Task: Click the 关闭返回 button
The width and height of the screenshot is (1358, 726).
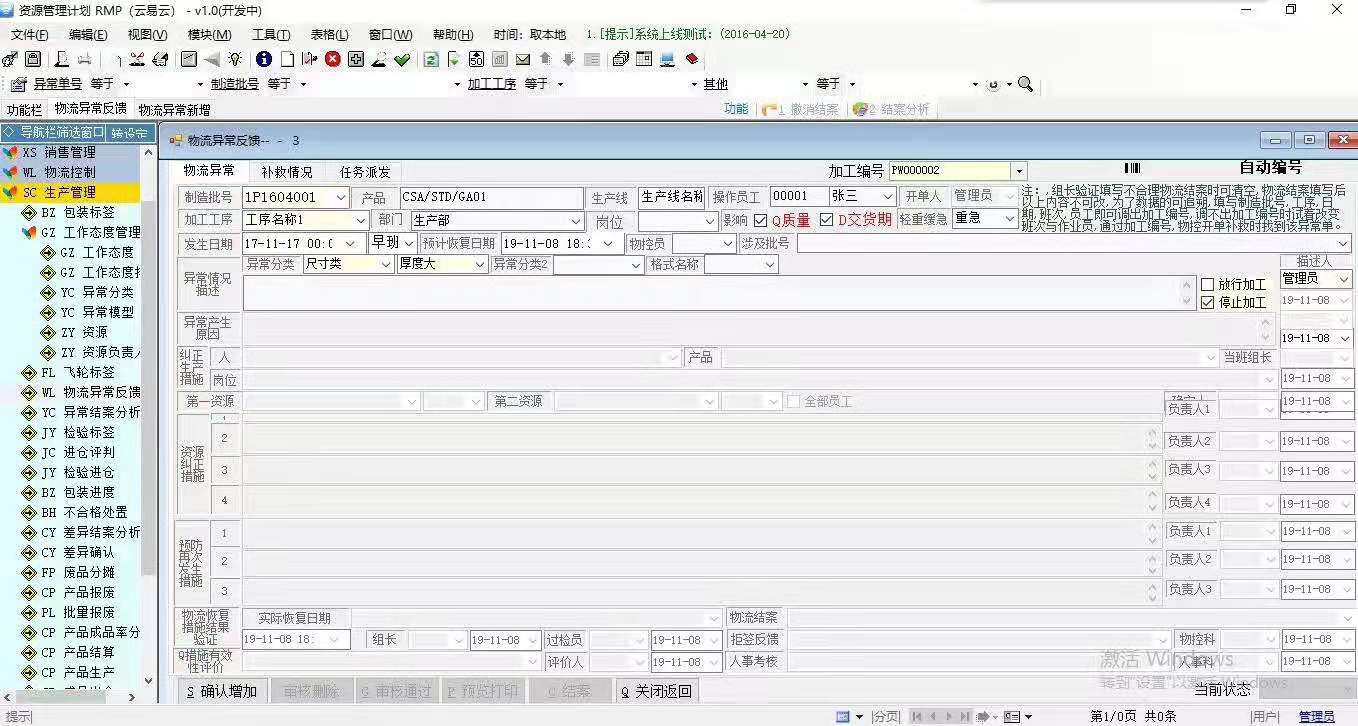Action: [656, 690]
